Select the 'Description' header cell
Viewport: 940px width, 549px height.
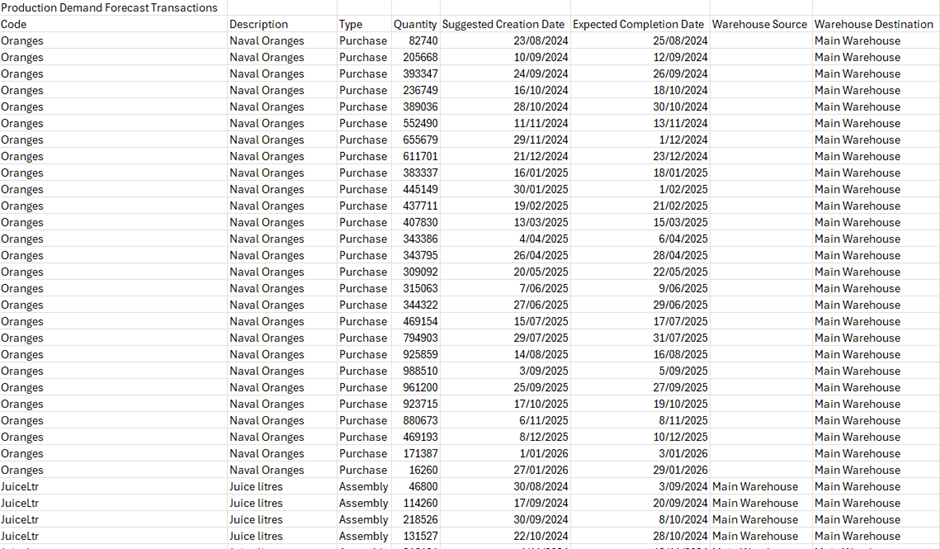(x=258, y=24)
